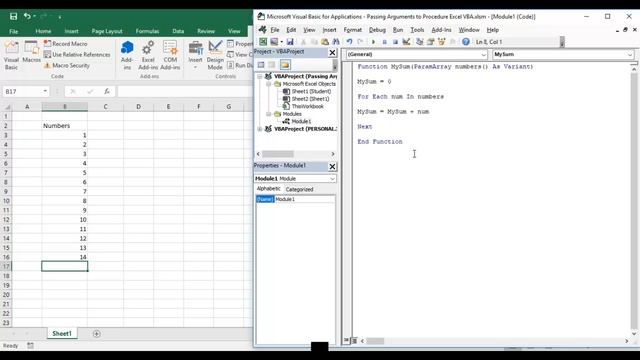Image resolution: width=640 pixels, height=360 pixels.
Task: Open the (General) object dropdown
Action: pyautogui.click(x=483, y=54)
